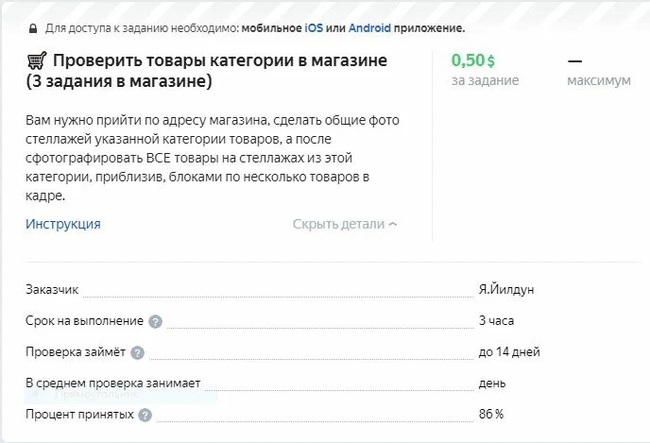
Task: Click the до 14 дней review value
Action: [509, 352]
